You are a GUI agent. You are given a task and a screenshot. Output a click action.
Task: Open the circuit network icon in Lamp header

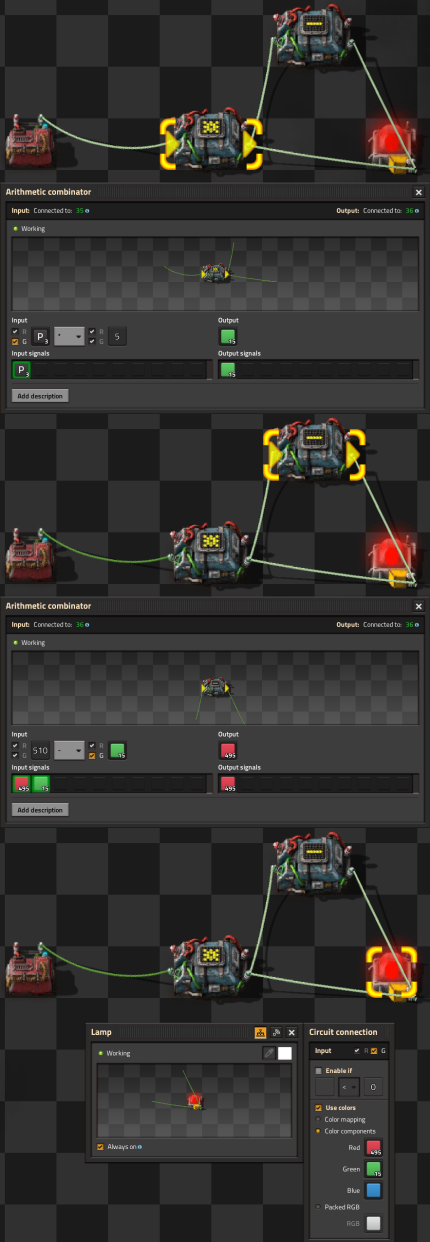[x=260, y=1032]
